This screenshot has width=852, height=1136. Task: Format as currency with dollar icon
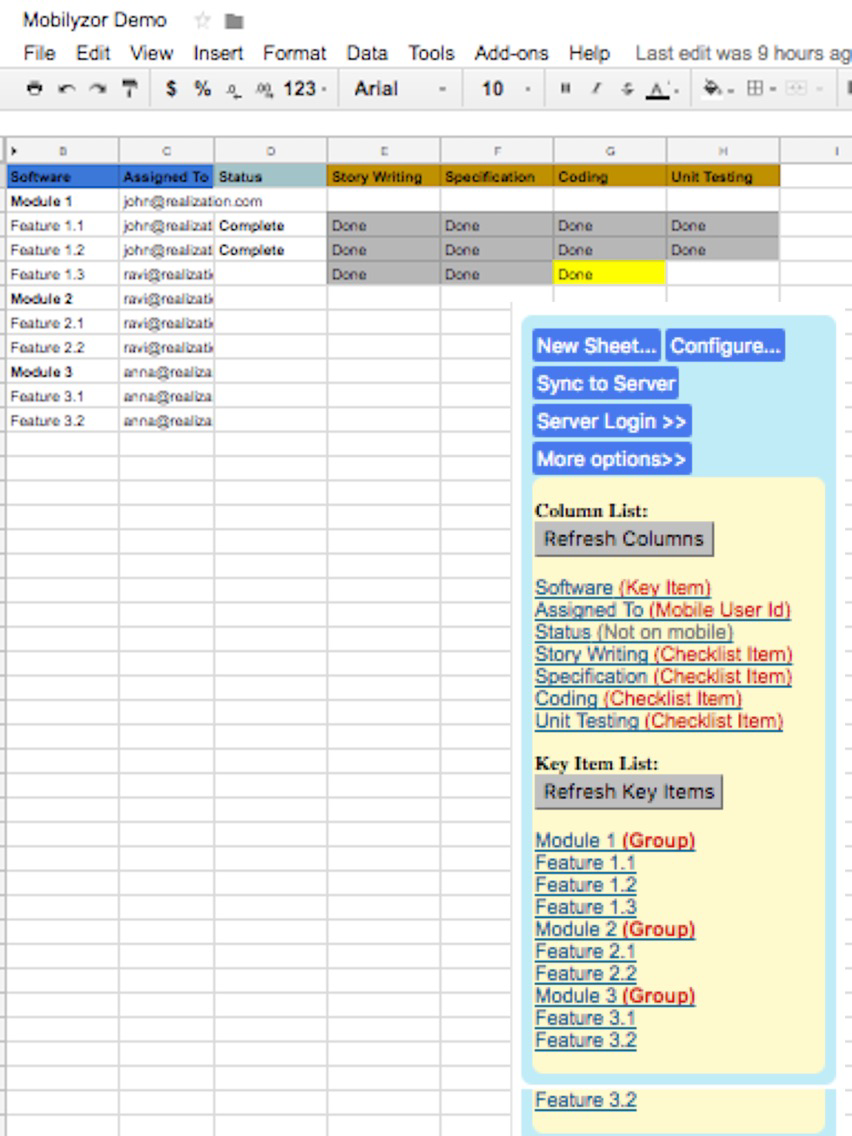[171, 88]
